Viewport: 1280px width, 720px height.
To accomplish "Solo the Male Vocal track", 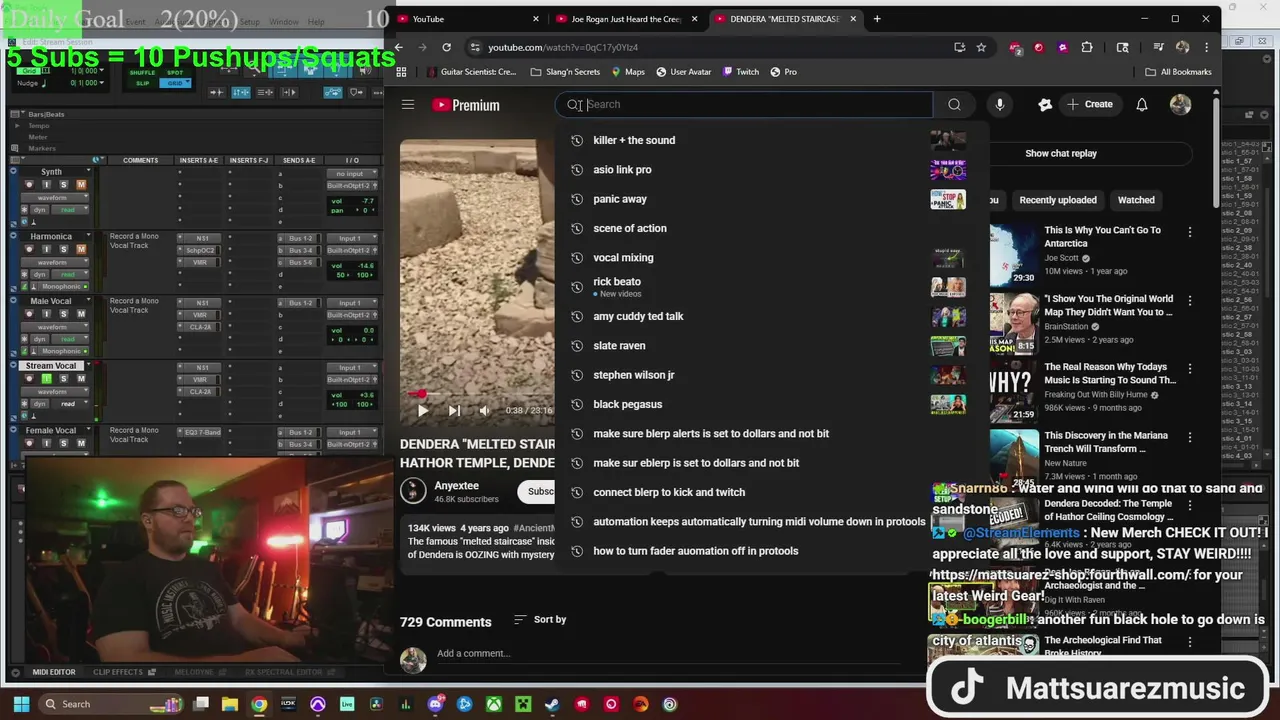I will click(x=64, y=314).
